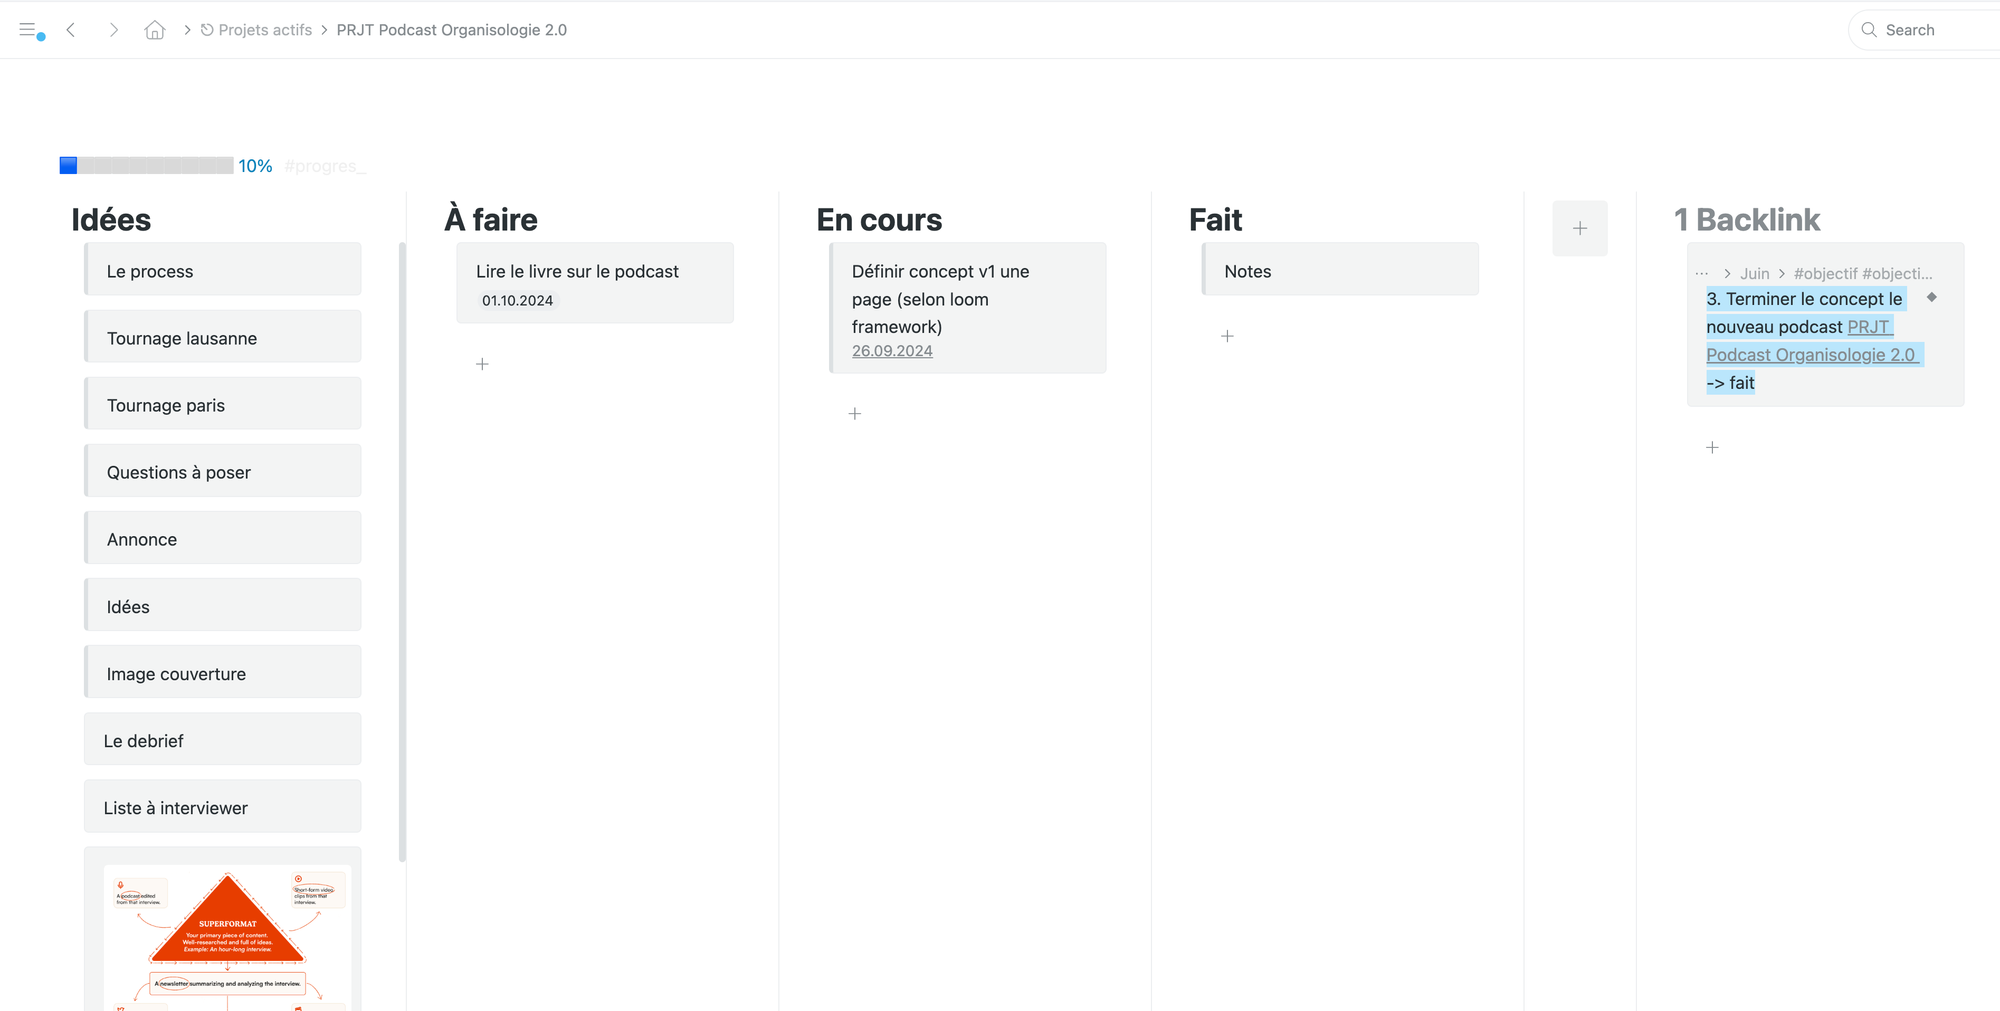Add a new column using the plus icon

(1580, 227)
